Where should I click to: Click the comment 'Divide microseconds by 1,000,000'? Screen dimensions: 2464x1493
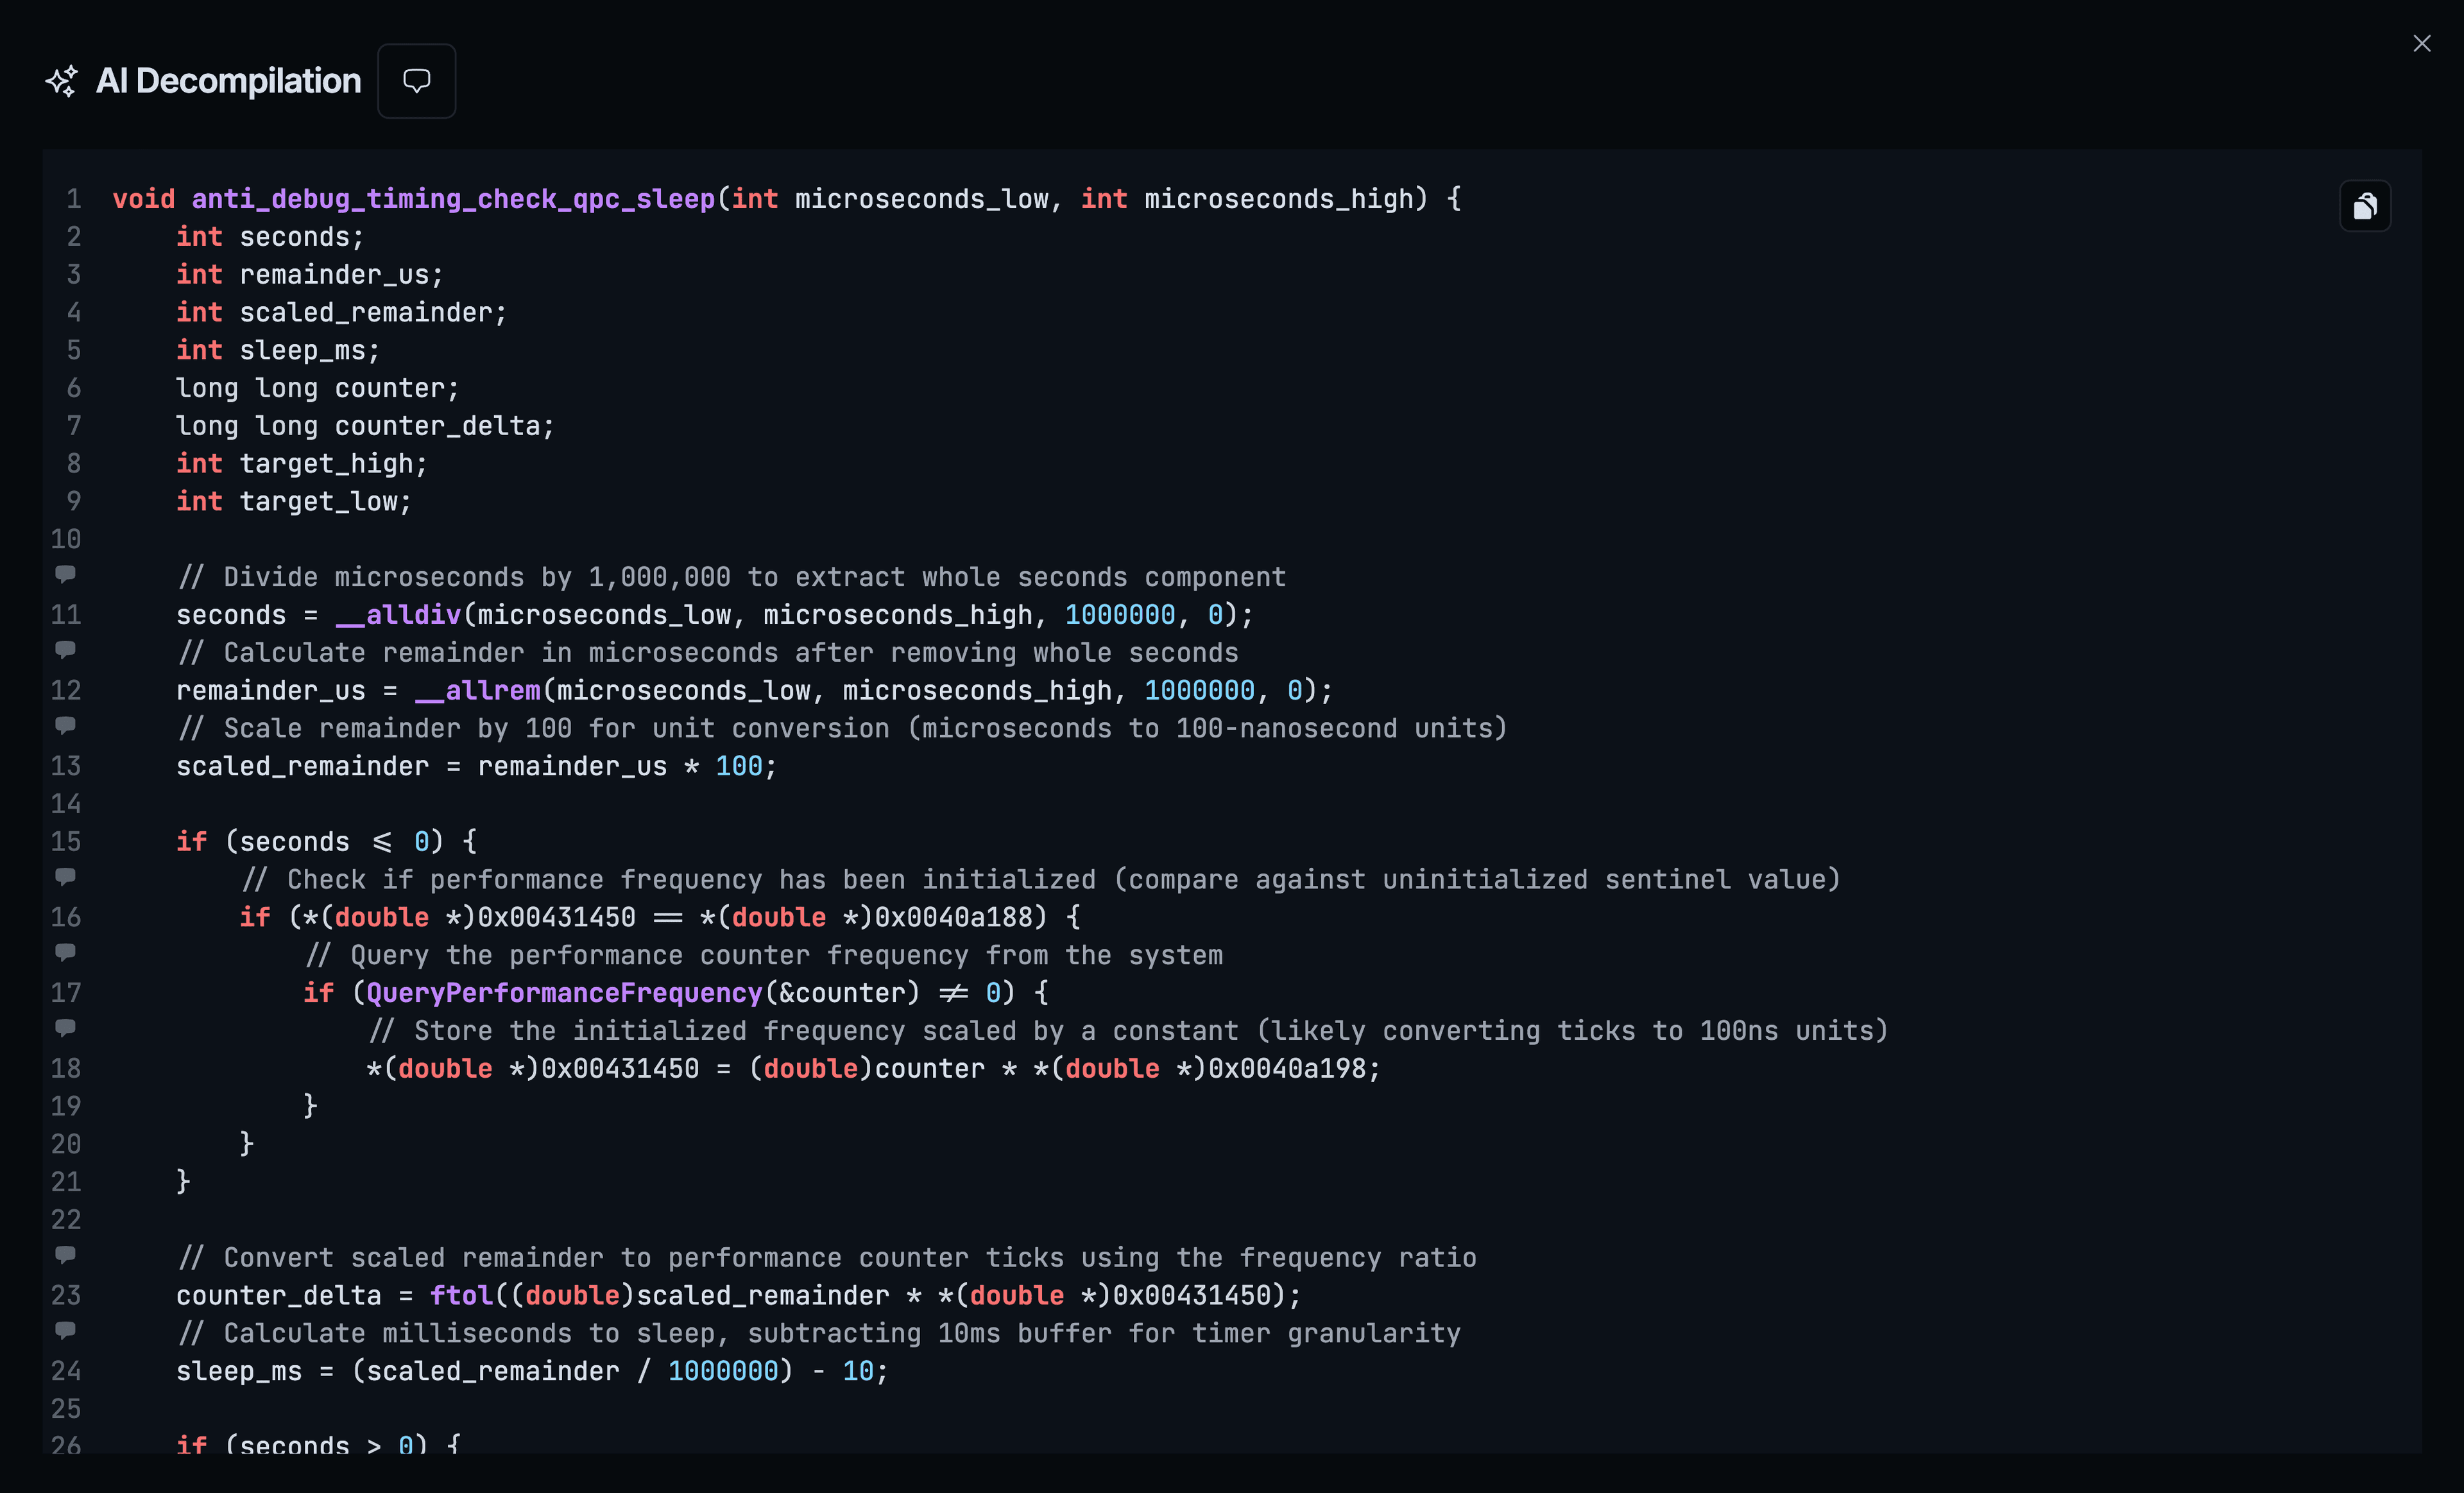[x=732, y=578]
